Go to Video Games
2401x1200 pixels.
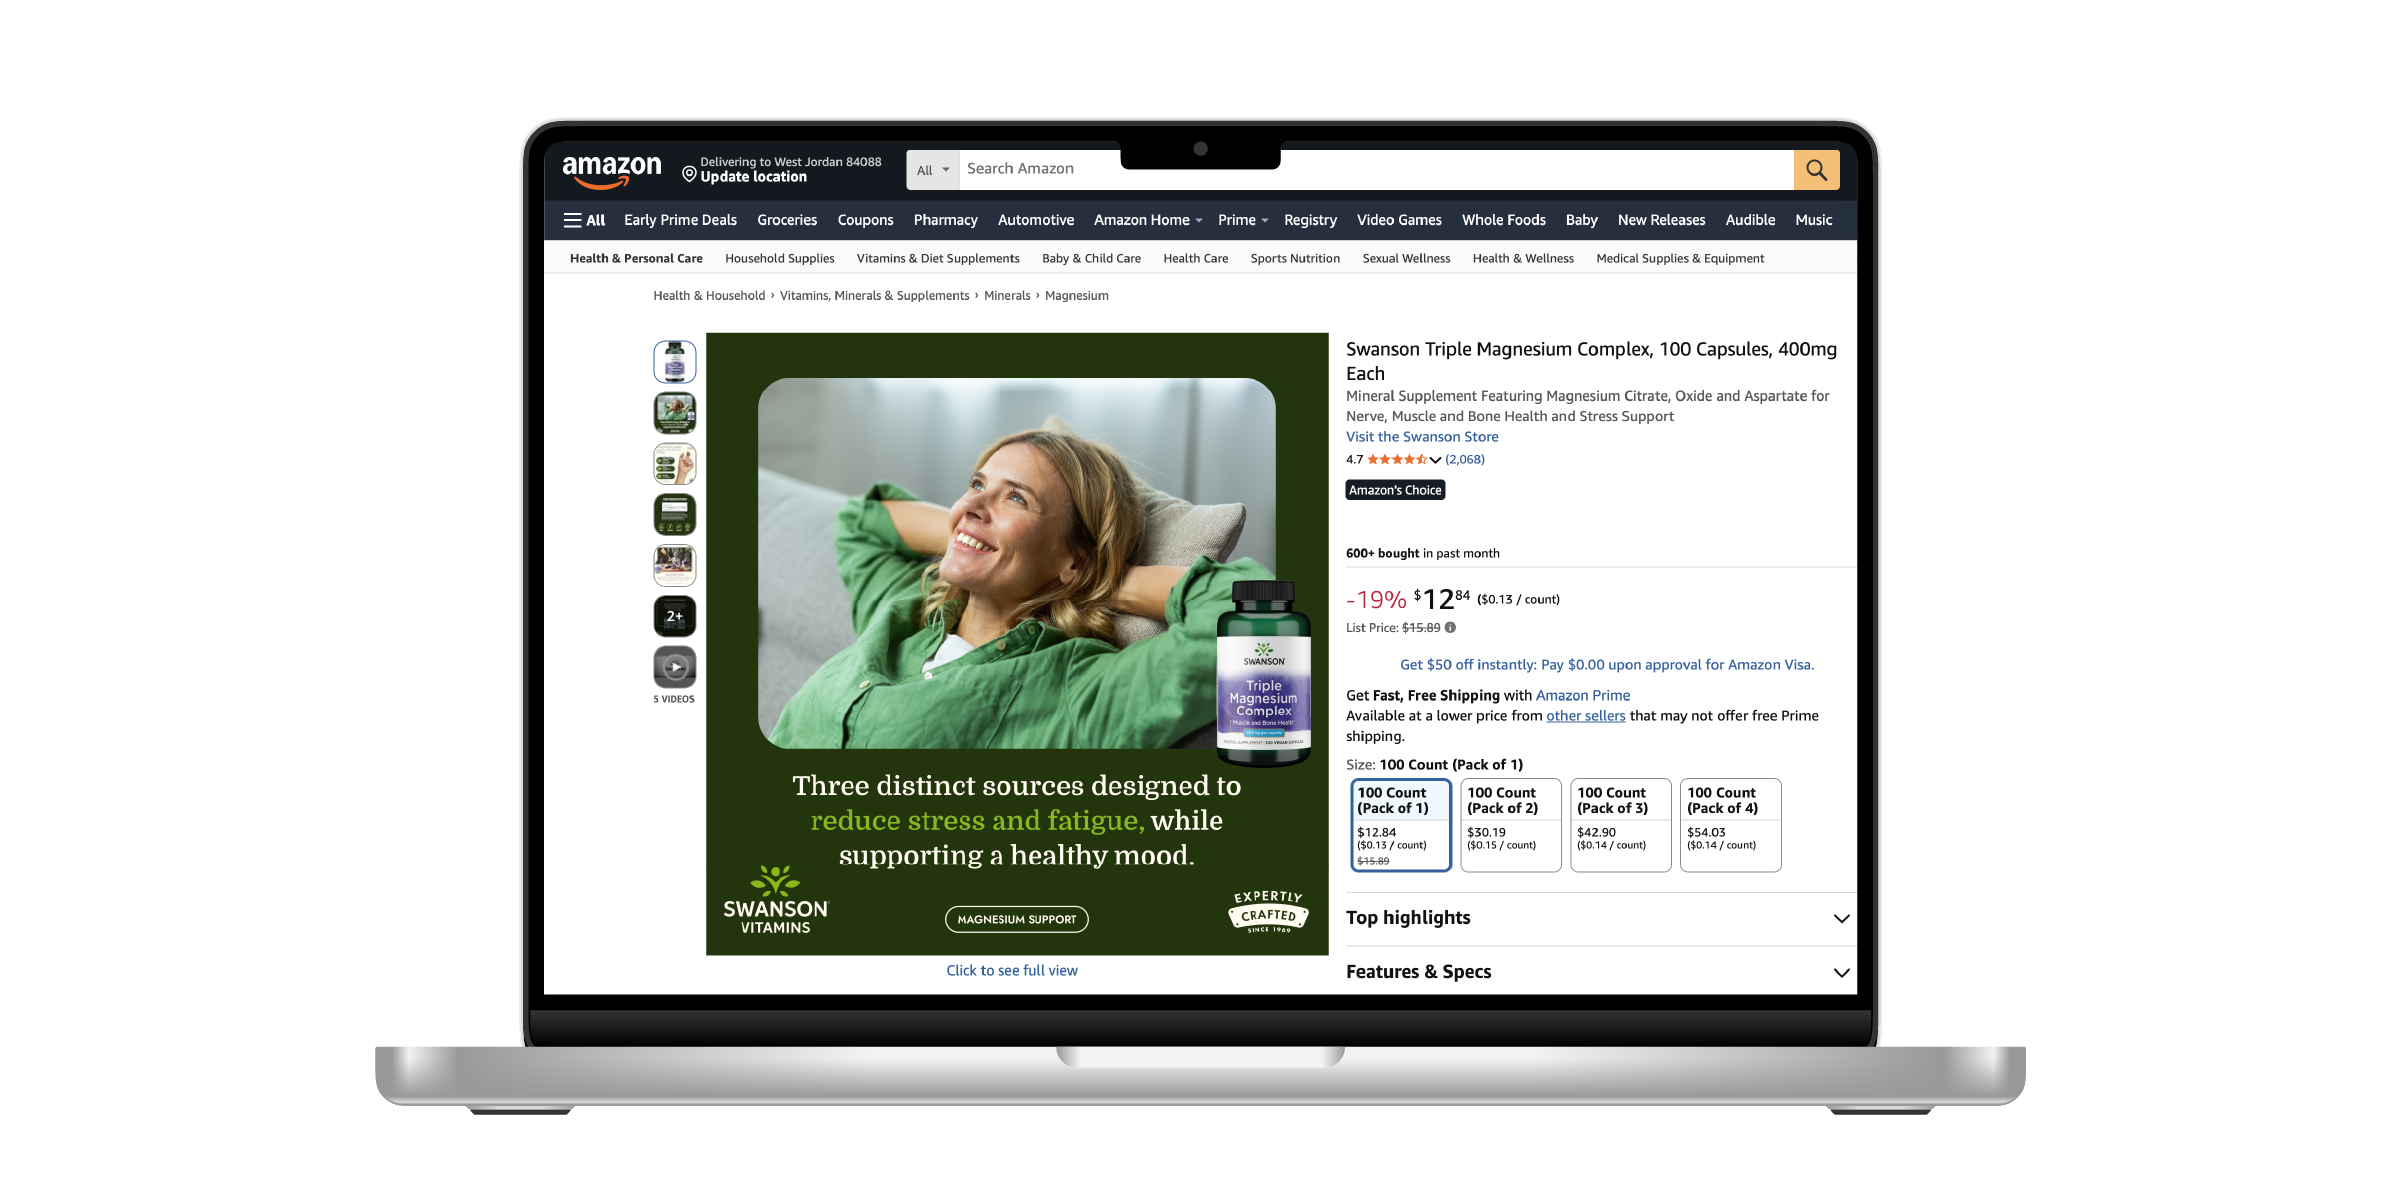click(1399, 220)
